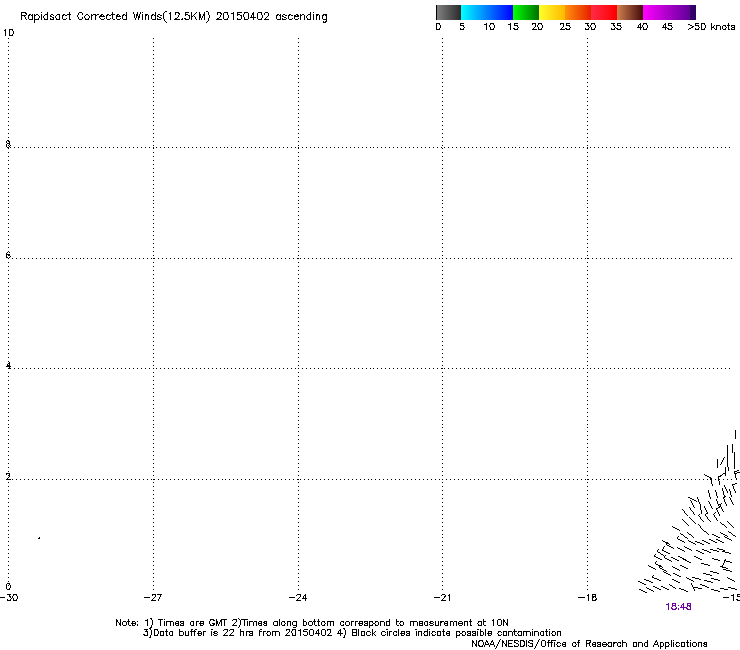
Task: Click the legend tick label 40
Action: point(642,27)
